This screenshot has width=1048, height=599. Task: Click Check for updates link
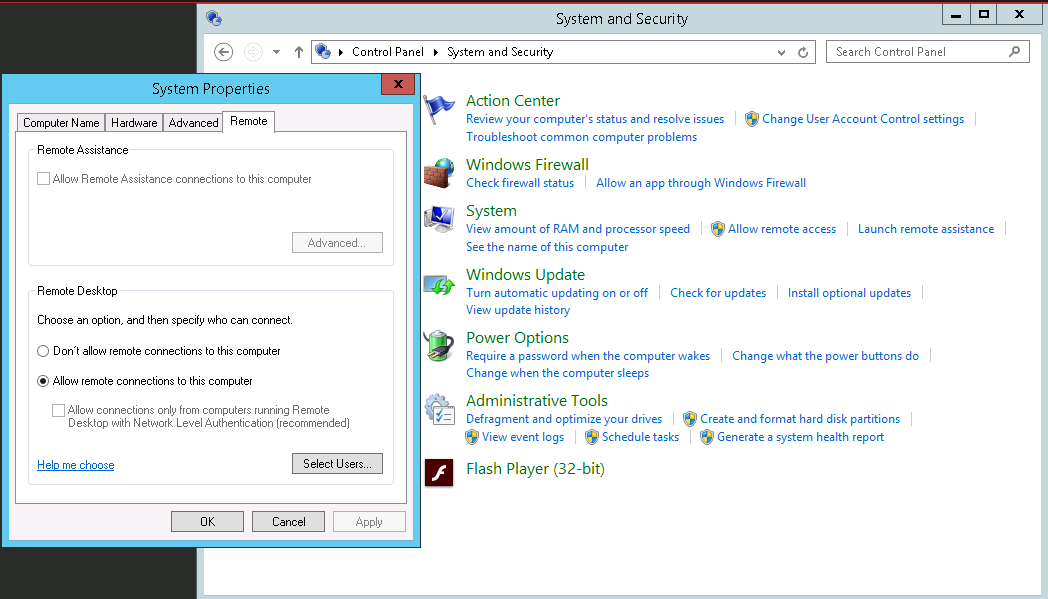point(718,293)
